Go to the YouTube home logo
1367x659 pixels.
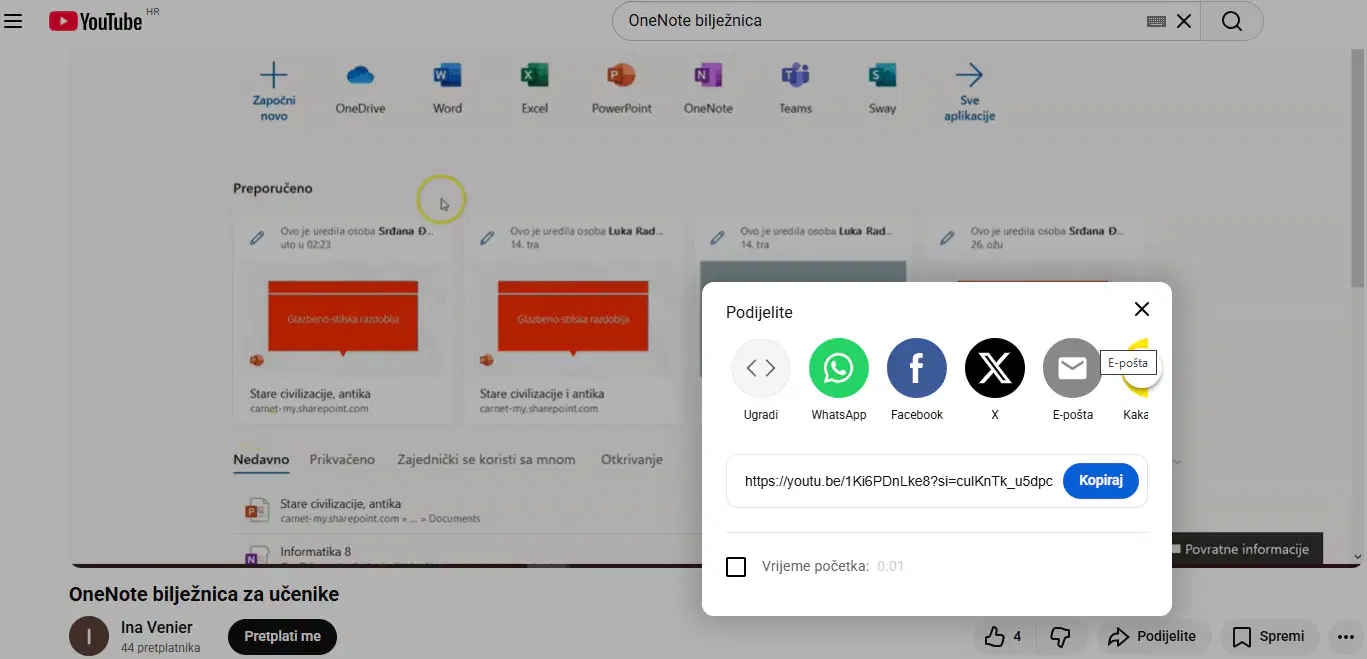coord(96,20)
